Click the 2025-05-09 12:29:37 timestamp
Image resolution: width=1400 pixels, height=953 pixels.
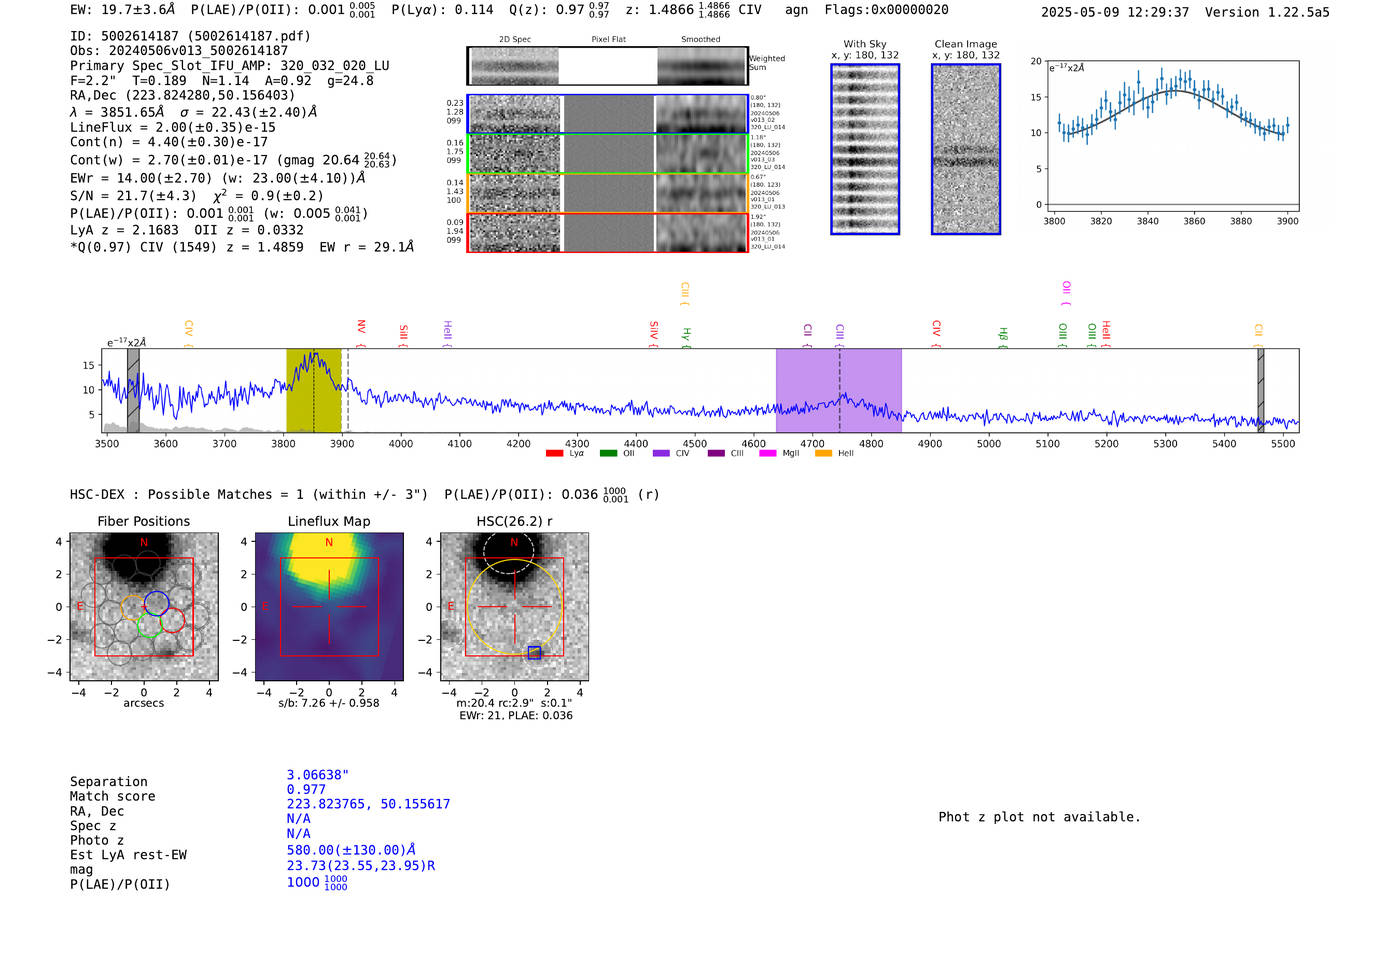pos(1115,12)
